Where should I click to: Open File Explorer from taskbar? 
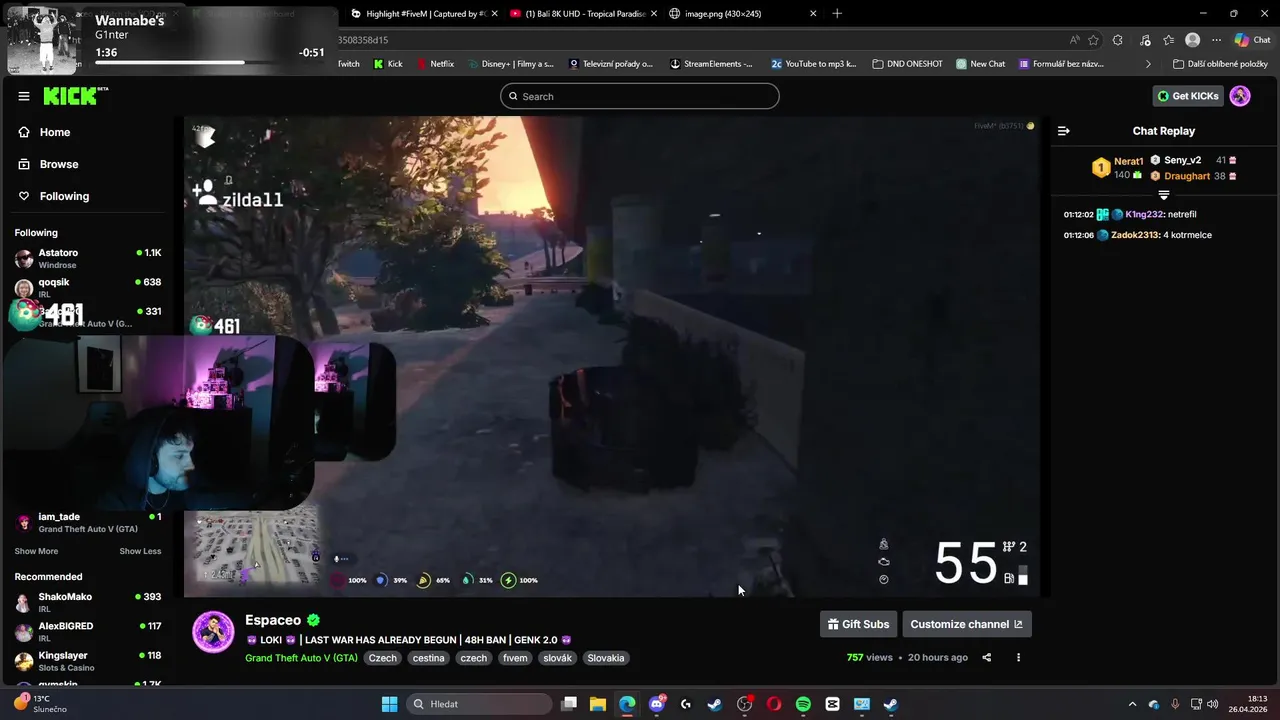[x=598, y=704]
